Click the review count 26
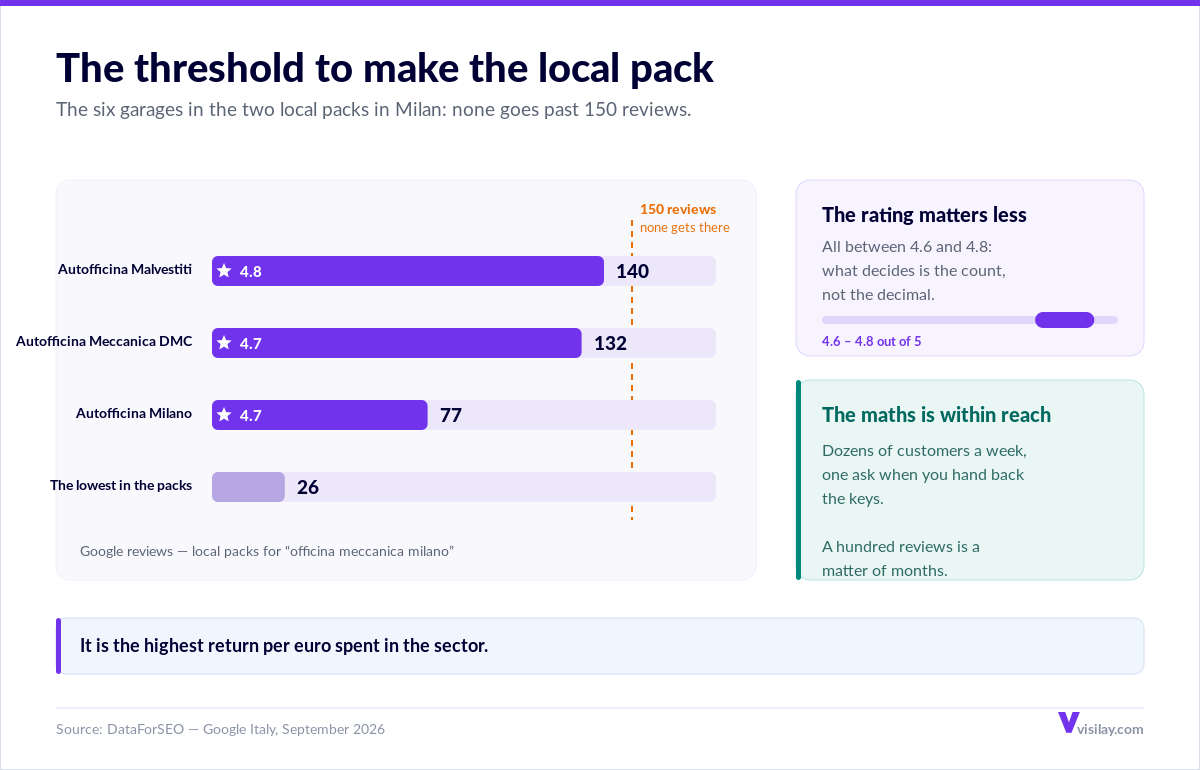1200x770 pixels. click(x=308, y=487)
